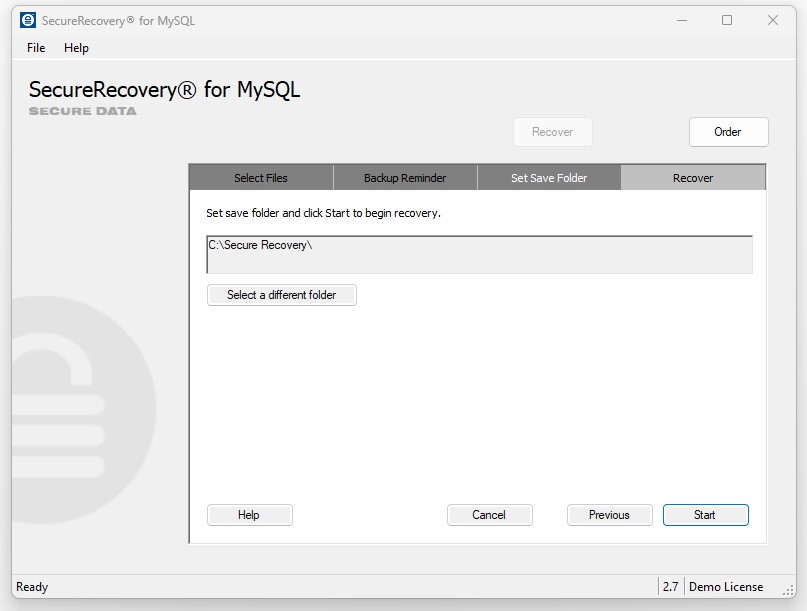The image size is (807, 611).
Task: Click the Recover button above the tabs
Action: (553, 131)
